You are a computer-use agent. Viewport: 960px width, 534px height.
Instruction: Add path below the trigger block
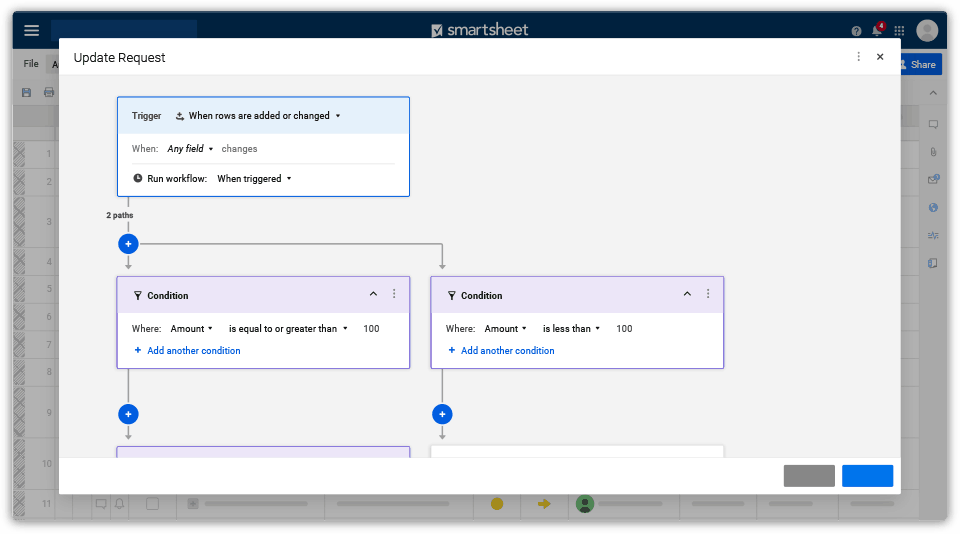pos(128,244)
